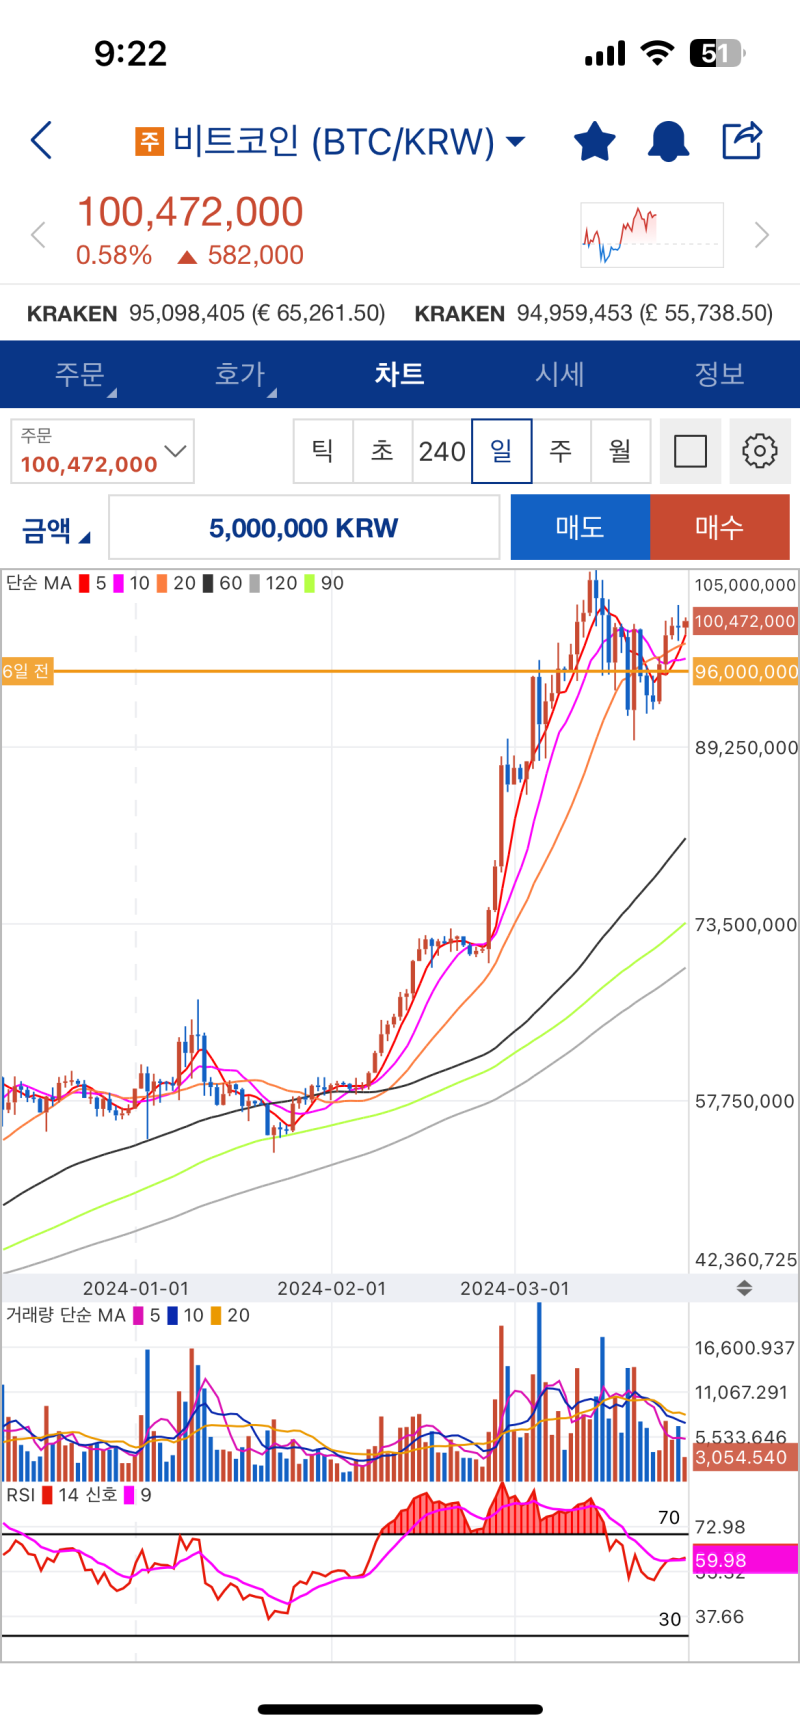The image size is (800, 1731).
Task: Tap the 단순 MA indicator label
Action: click(x=39, y=583)
